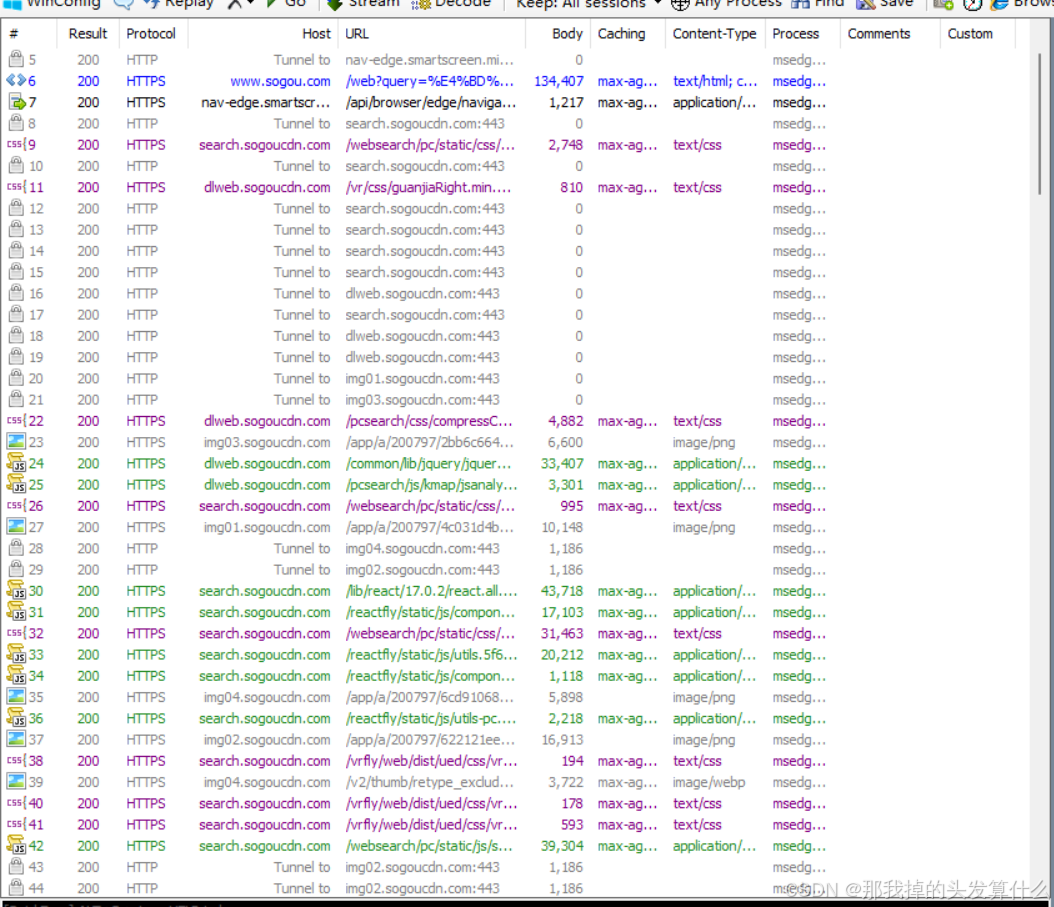Screen dimensions: 1054x907
Task: Click the body size 43,718 cell
Action: (x=562, y=591)
